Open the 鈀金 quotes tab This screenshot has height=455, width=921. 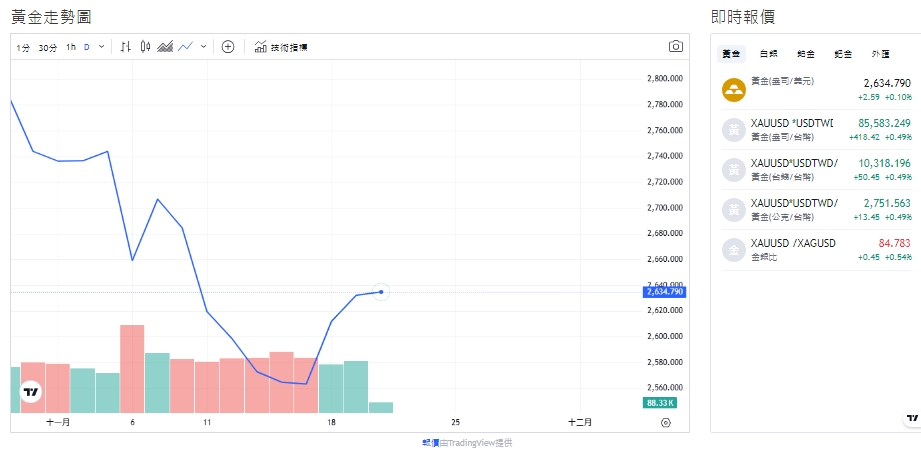tap(843, 54)
